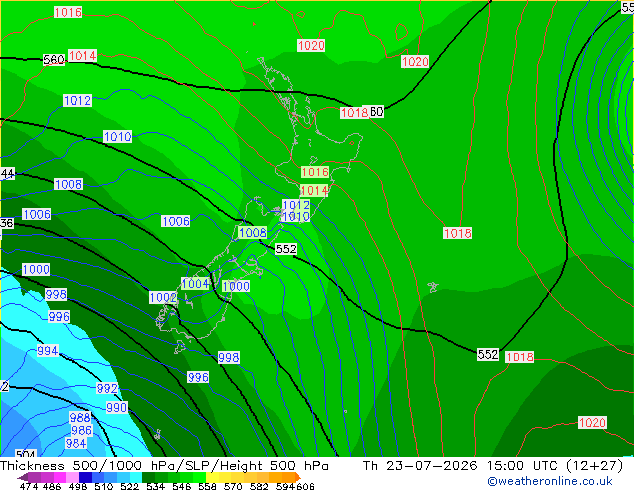Image resolution: width=634 pixels, height=490 pixels.
Task: Click the 1014 label directly below 1016
Action: (314, 190)
